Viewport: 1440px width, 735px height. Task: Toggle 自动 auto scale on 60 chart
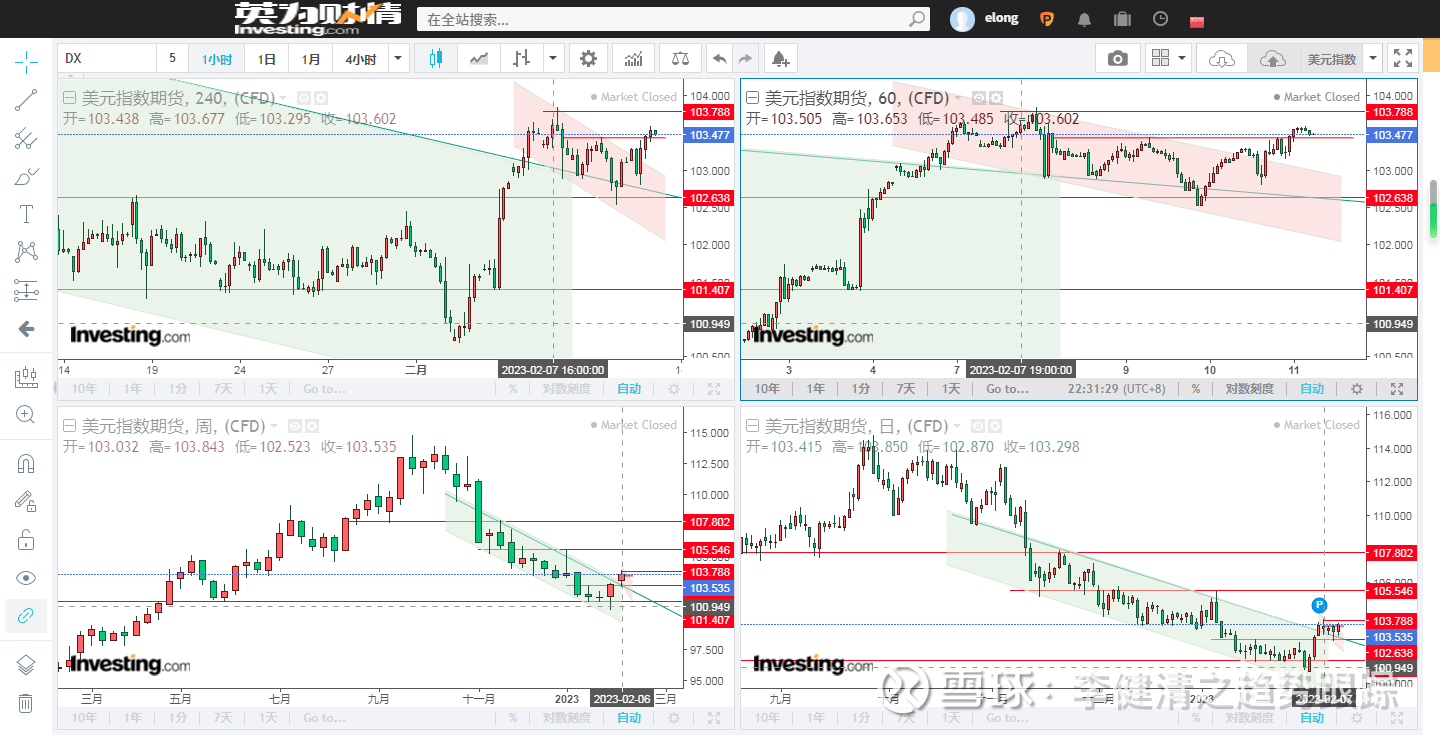(1312, 389)
